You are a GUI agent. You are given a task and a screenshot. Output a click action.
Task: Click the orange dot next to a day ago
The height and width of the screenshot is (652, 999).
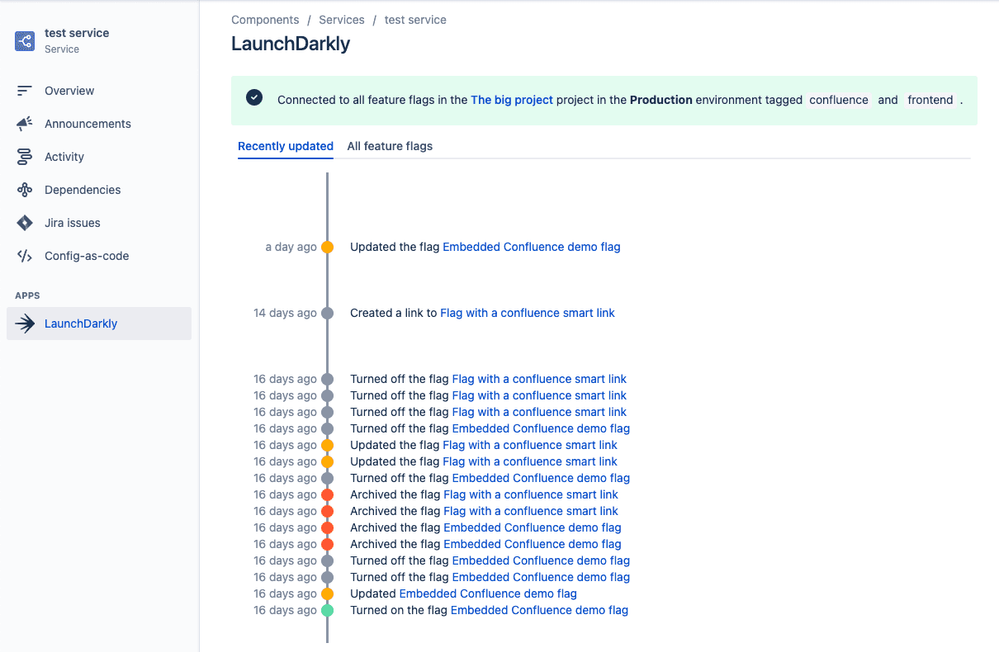click(328, 246)
